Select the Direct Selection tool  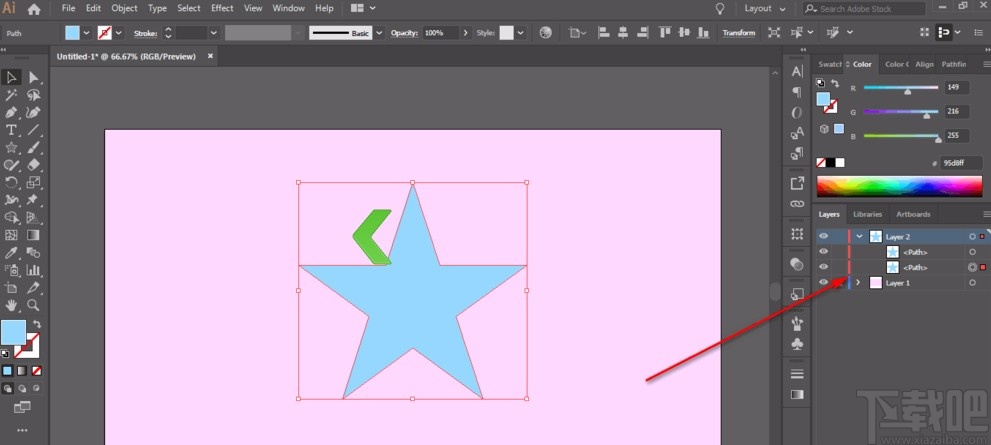pos(33,77)
